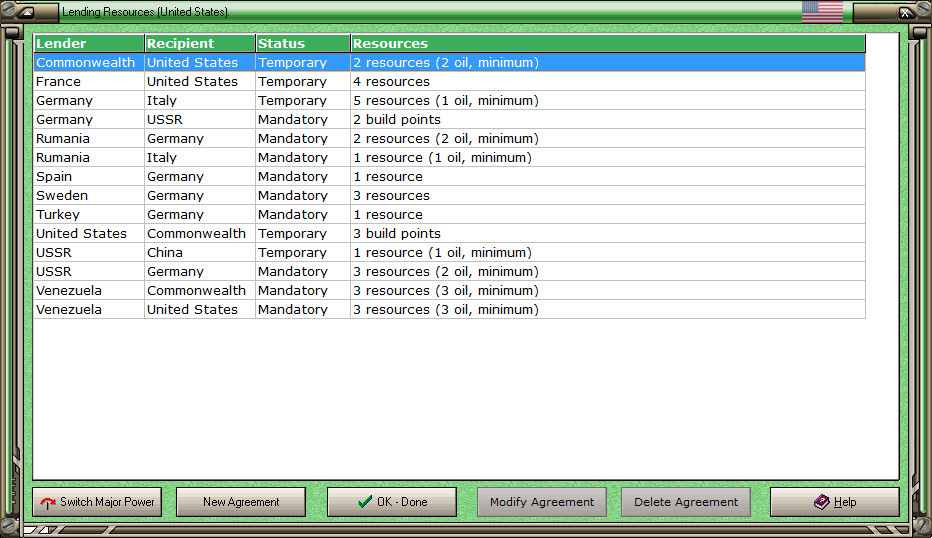The height and width of the screenshot is (538, 932).
Task: Create a New Agreement
Action: pos(241,502)
